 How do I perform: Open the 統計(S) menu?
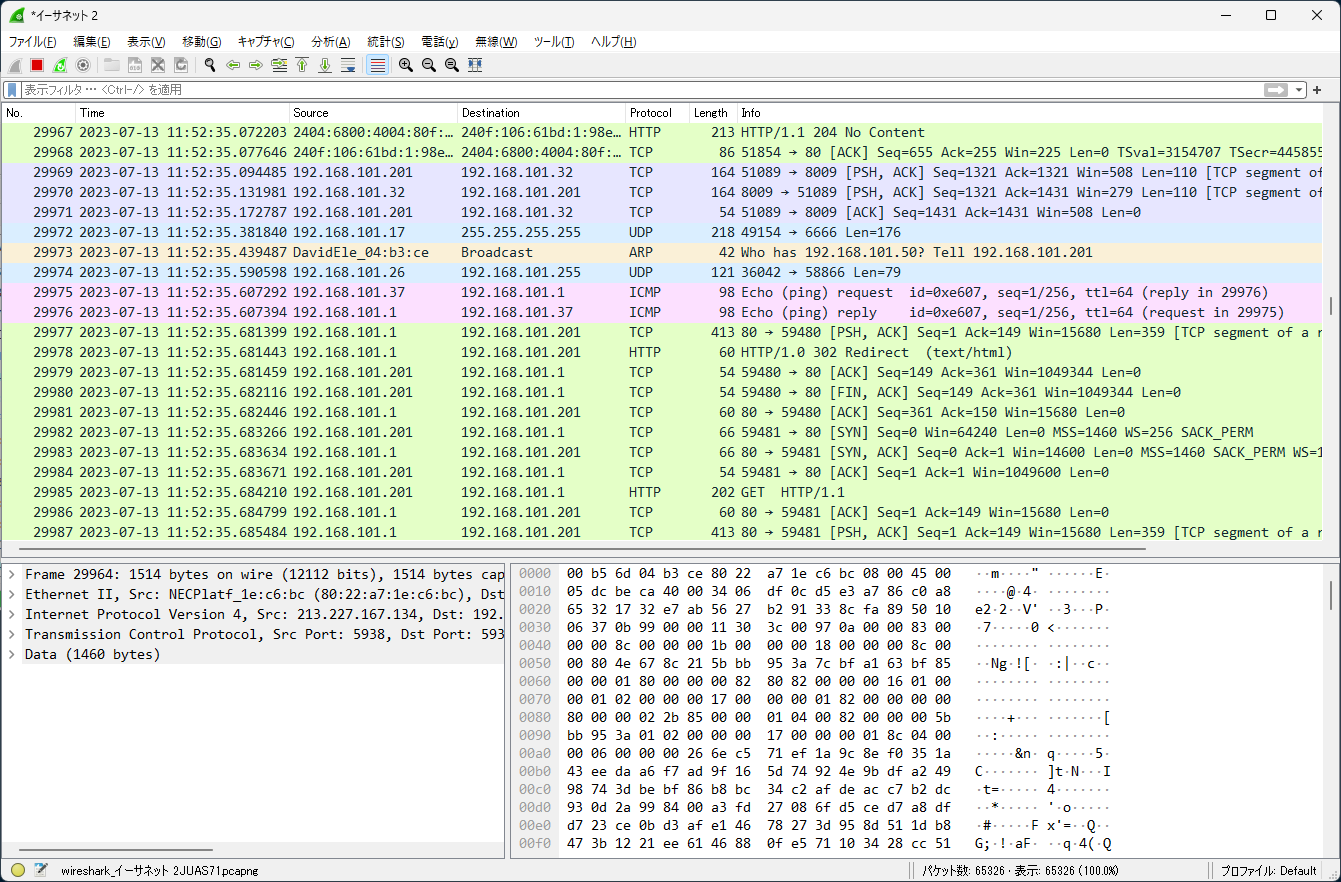(386, 42)
